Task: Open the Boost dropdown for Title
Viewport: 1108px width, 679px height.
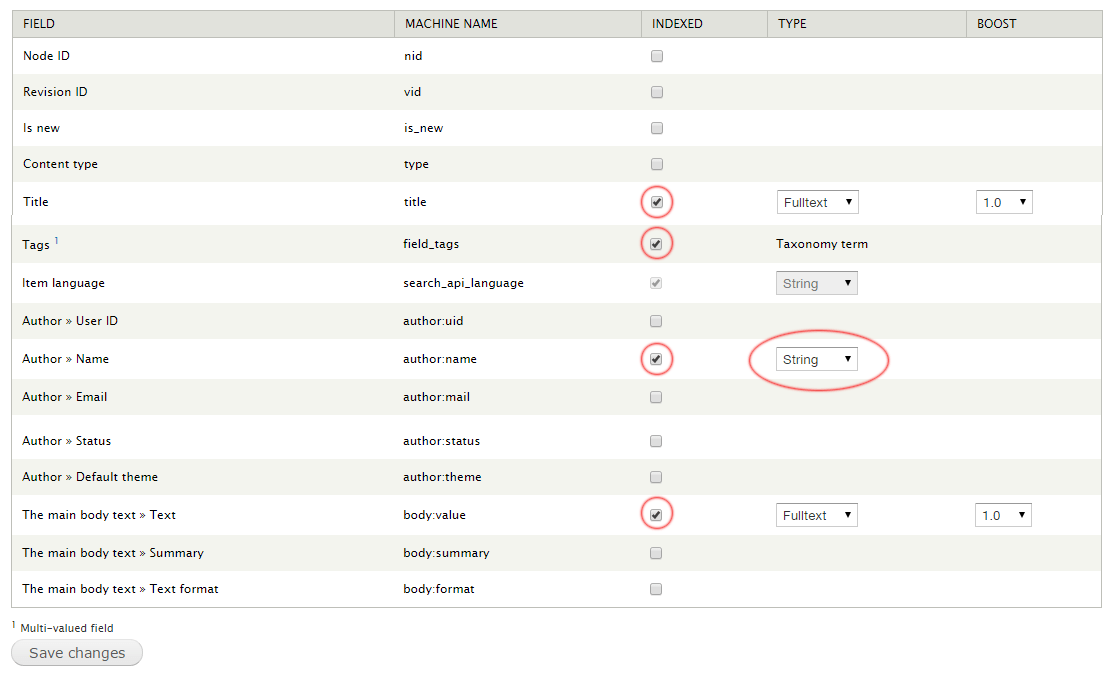Action: pyautogui.click(x=1004, y=201)
